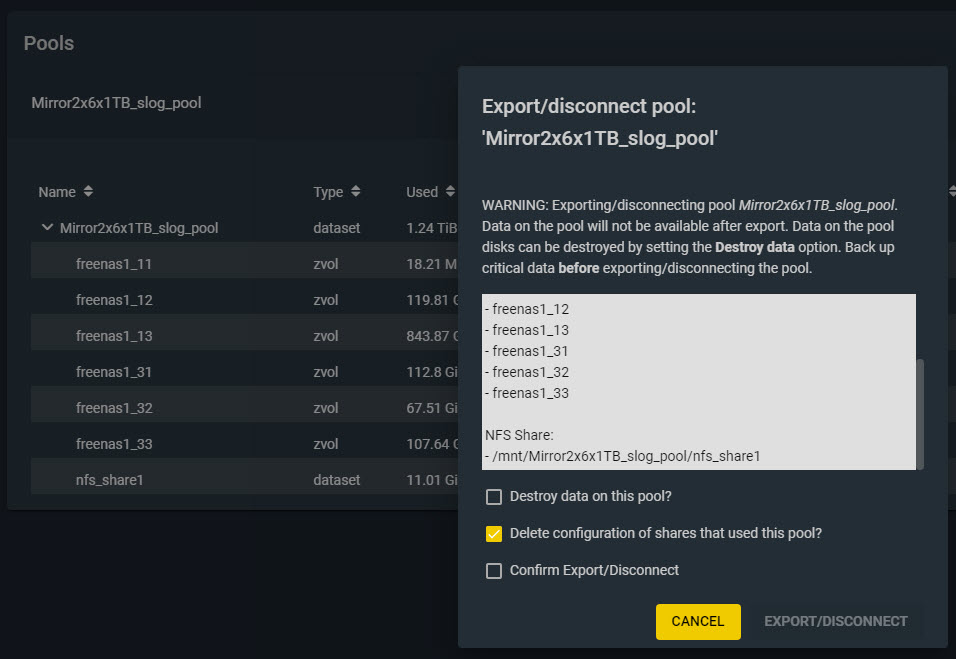
Task: Click the 112.8 used value of freenas1_31
Action: tap(432, 372)
